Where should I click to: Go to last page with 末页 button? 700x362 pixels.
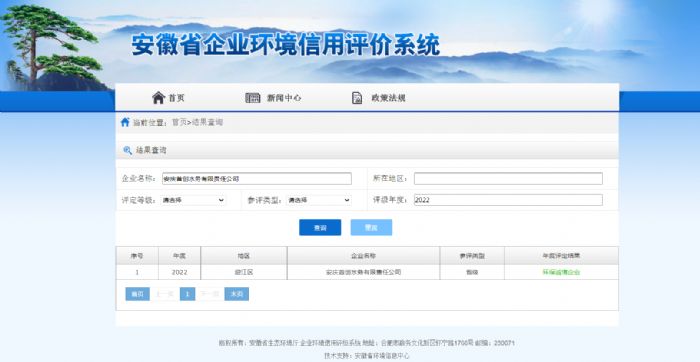tap(237, 294)
